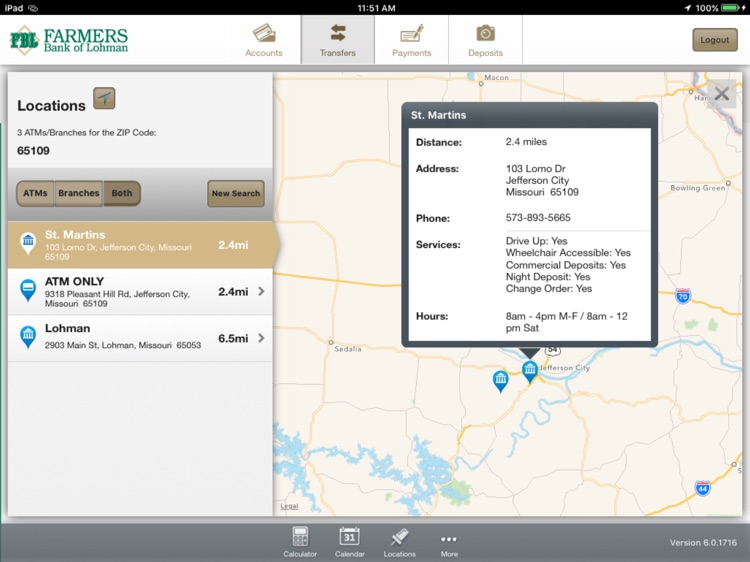750x562 pixels.
Task: Click the St. Martins bank pin icon in list
Action: [x=28, y=242]
